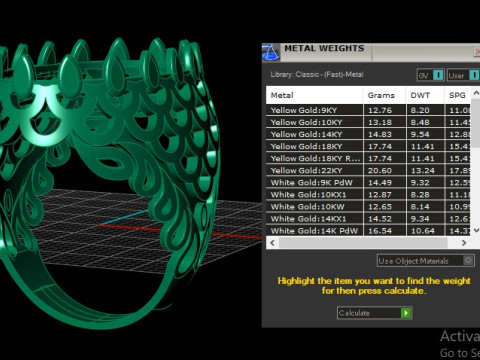Click the horizontal scroll right arrow
480x360 pixels.
(x=464, y=243)
